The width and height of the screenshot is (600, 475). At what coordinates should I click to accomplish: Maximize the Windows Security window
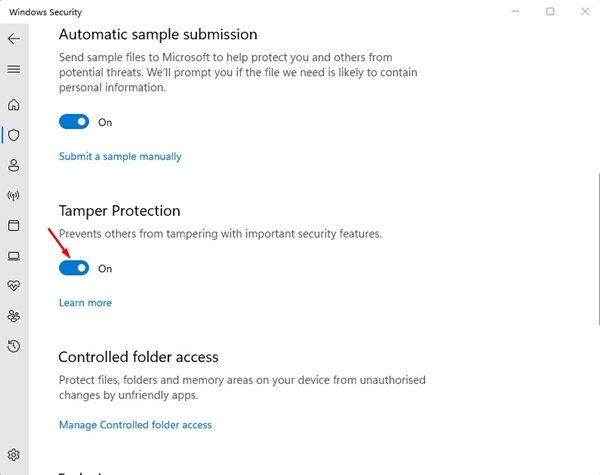click(x=550, y=11)
